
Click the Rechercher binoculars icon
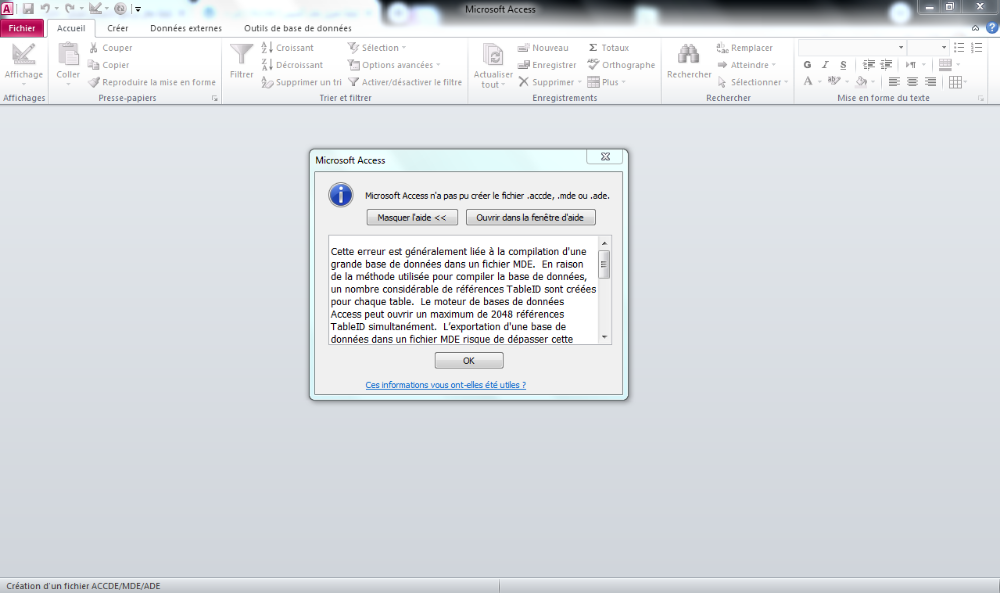click(688, 56)
